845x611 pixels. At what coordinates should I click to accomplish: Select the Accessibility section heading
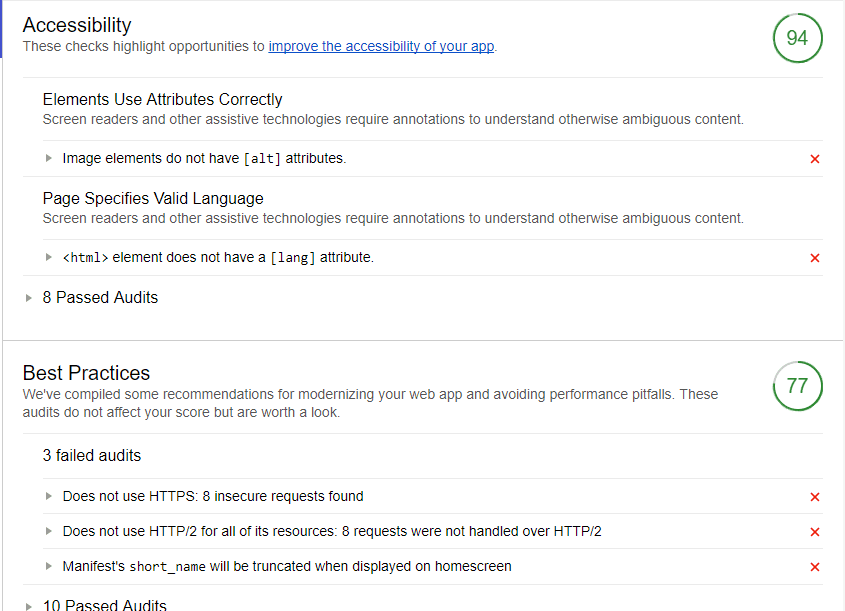click(x=77, y=24)
